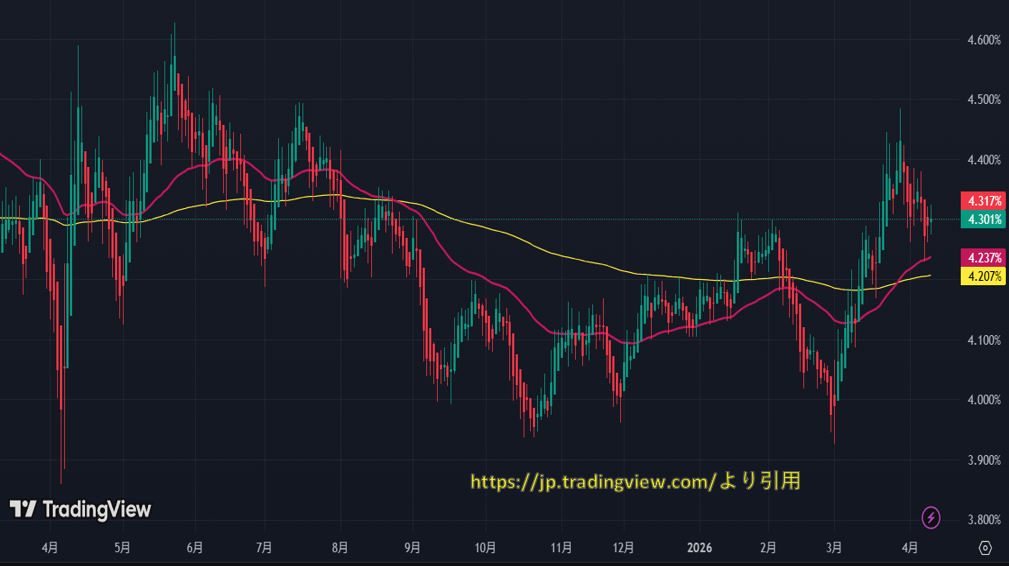Click the green 4.301% current price label
The width and height of the screenshot is (1009, 566).
point(982,219)
